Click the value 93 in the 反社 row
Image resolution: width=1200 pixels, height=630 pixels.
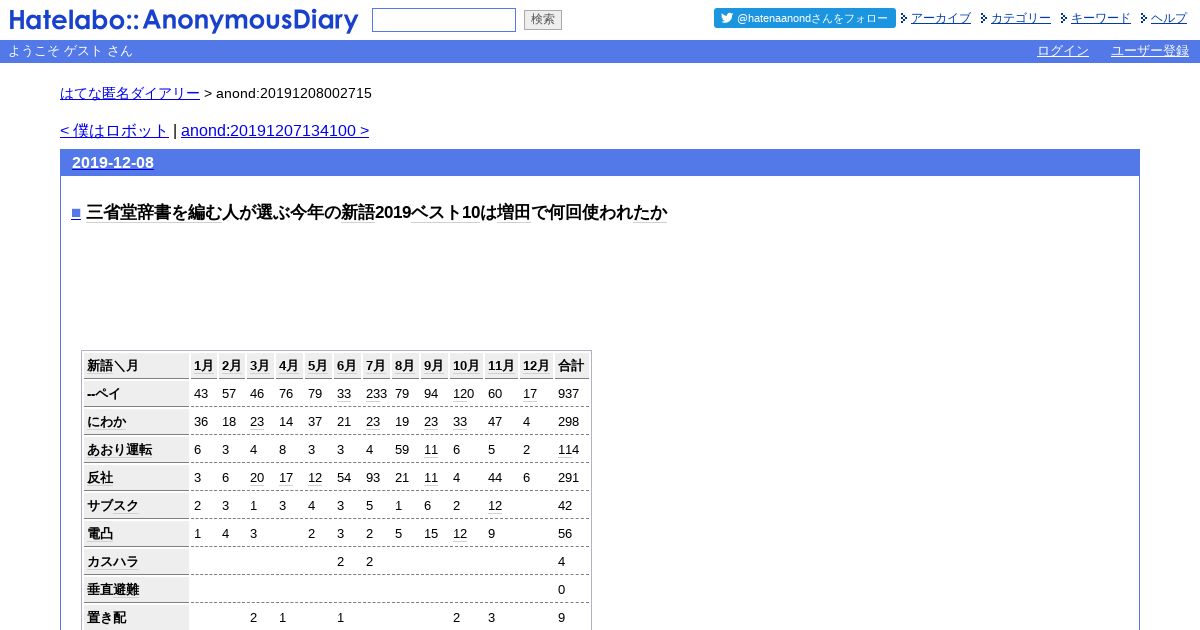[373, 478]
